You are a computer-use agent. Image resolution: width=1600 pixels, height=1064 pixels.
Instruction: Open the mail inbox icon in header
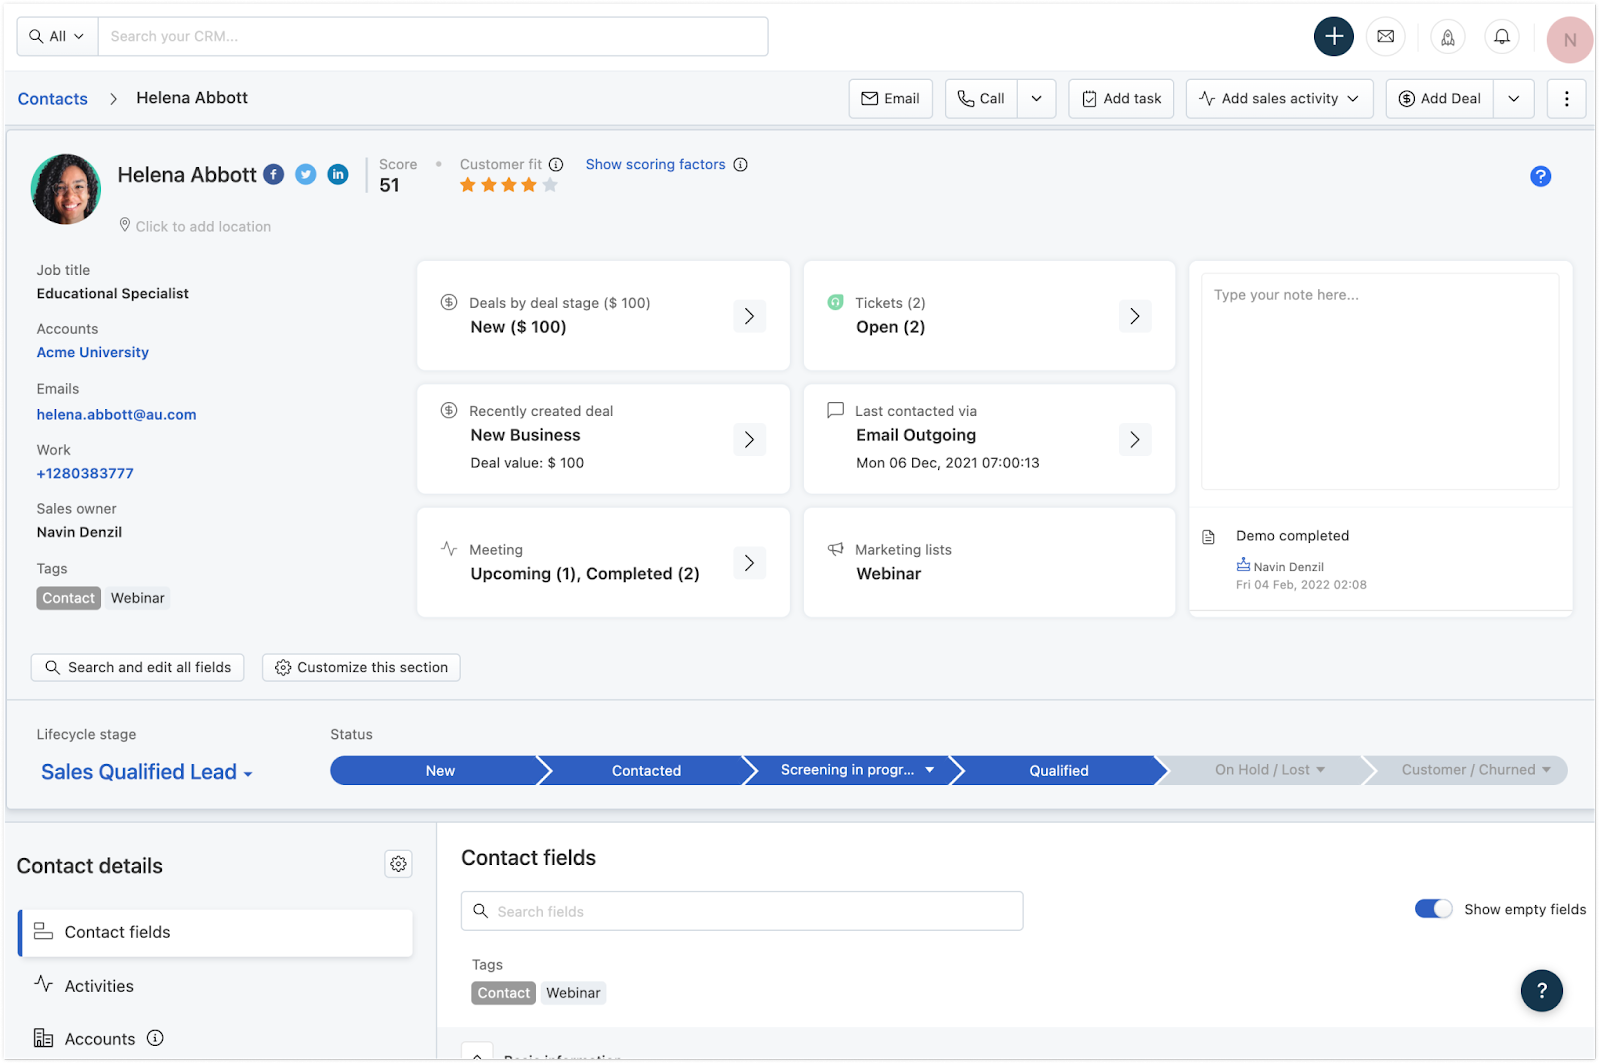tap(1385, 37)
